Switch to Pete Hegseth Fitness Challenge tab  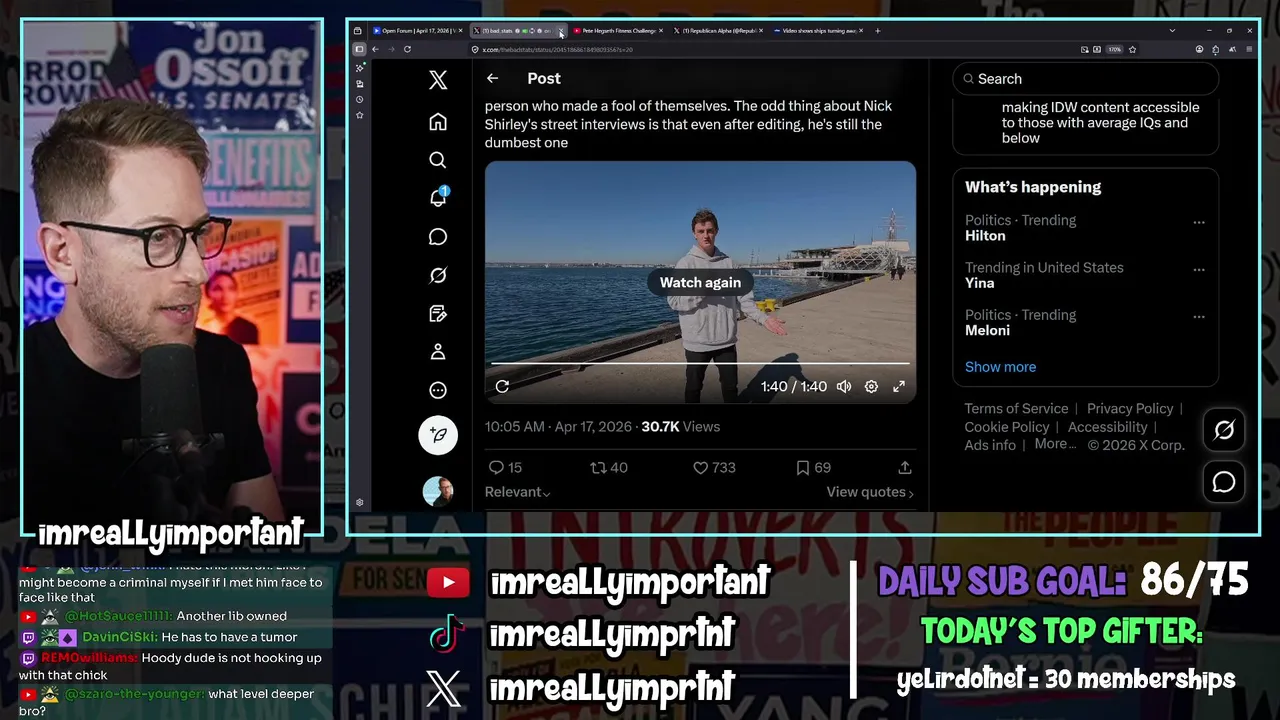pyautogui.click(x=617, y=31)
